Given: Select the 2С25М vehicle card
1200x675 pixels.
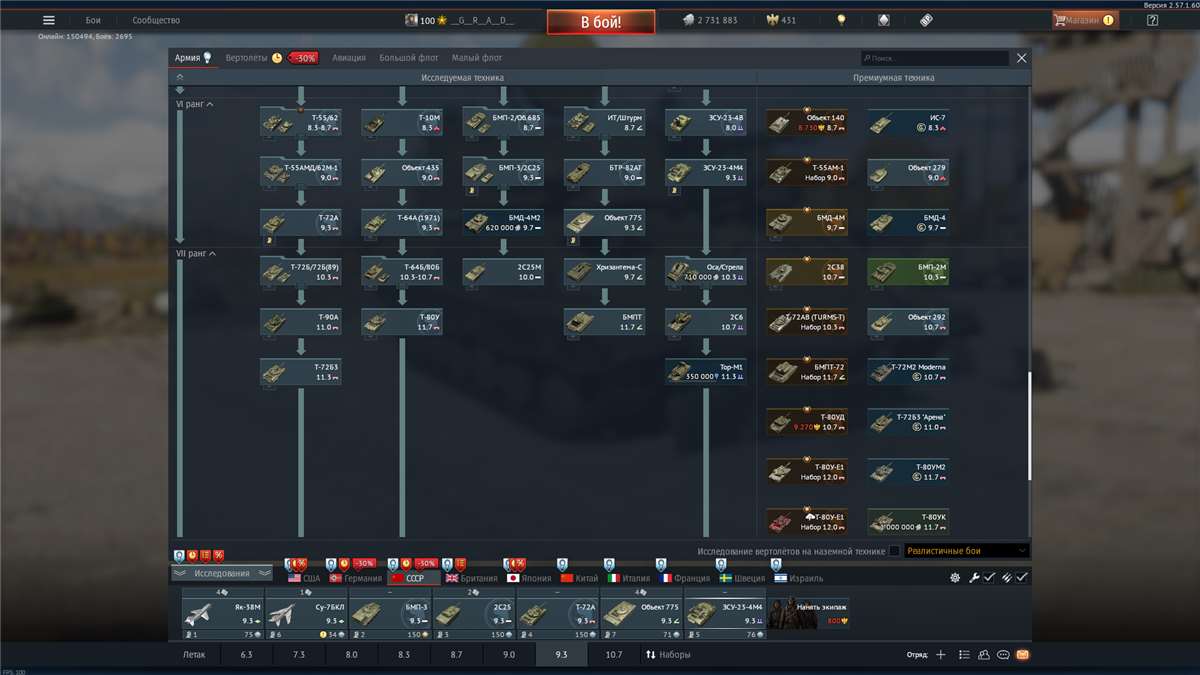Looking at the screenshot, I should (x=503, y=272).
